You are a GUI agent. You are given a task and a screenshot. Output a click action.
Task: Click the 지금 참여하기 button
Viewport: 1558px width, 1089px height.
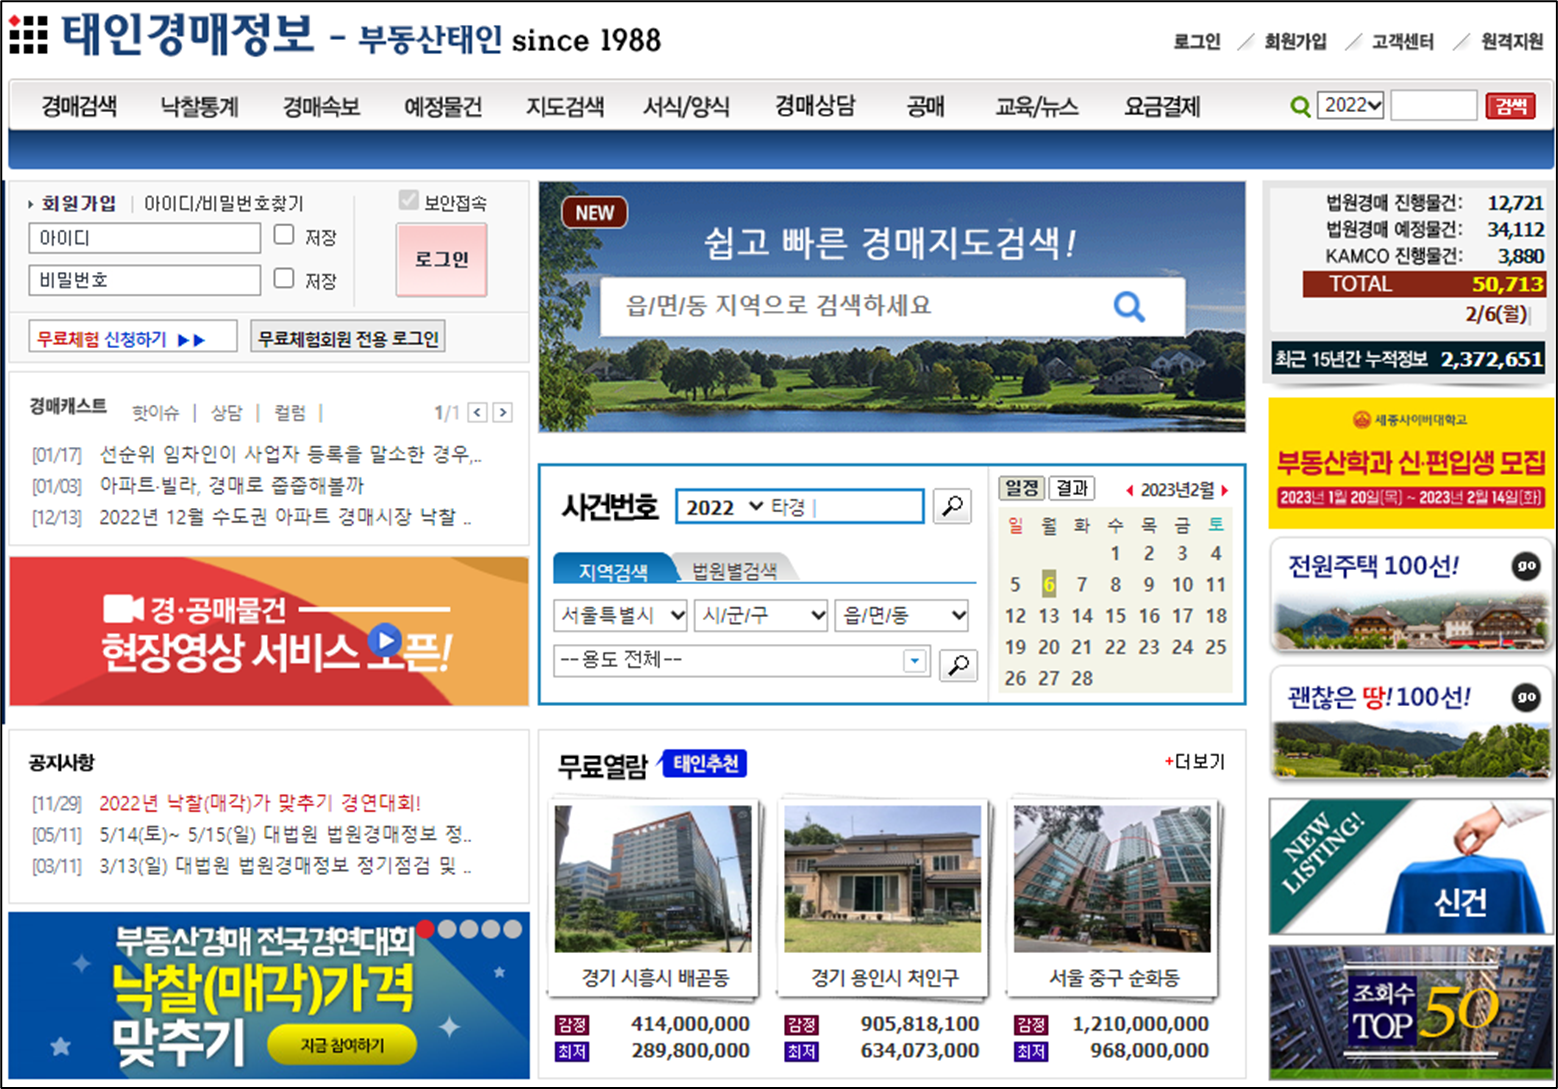pyautogui.click(x=342, y=1045)
